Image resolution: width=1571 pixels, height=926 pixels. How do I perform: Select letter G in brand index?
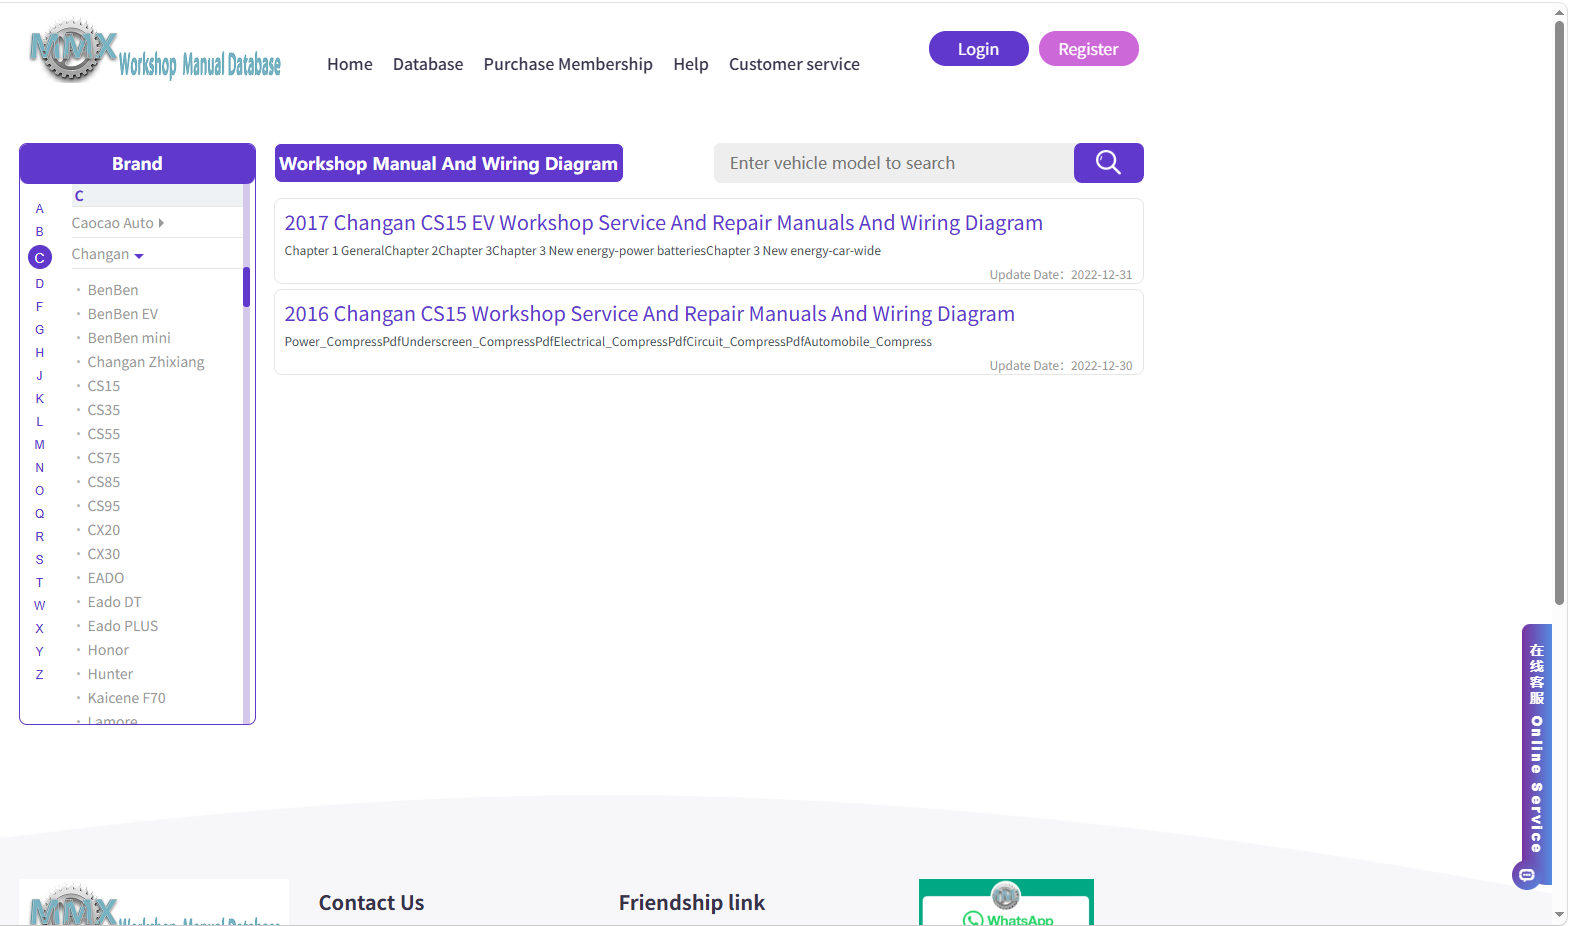(x=40, y=330)
